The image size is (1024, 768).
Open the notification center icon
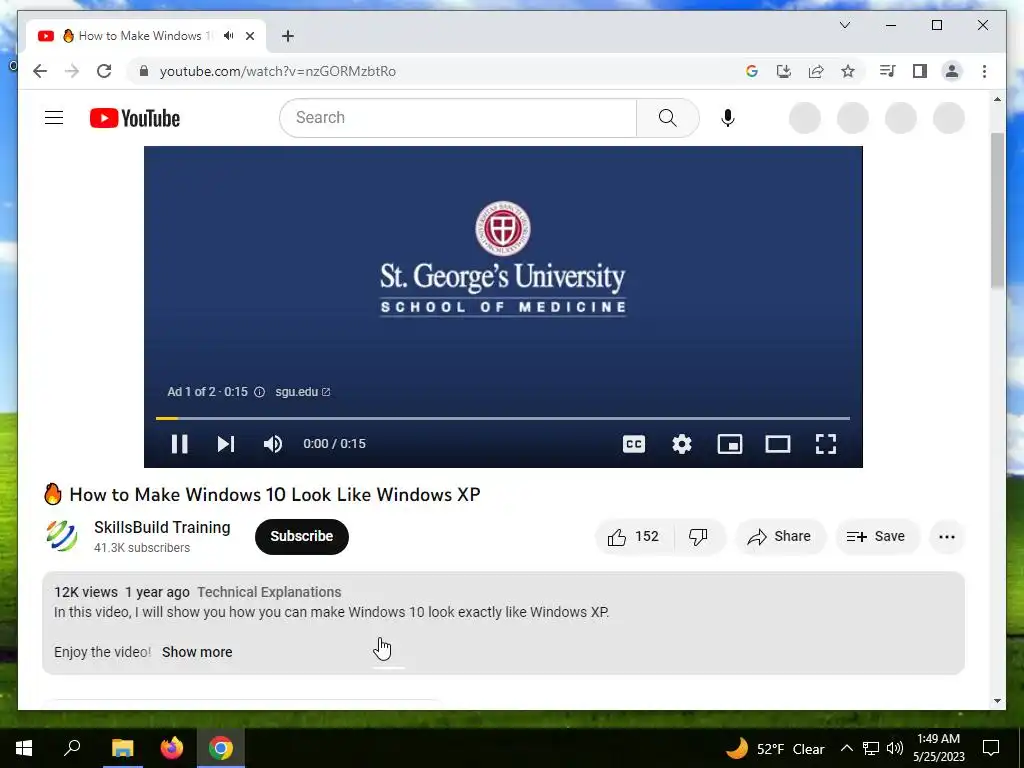(x=991, y=748)
